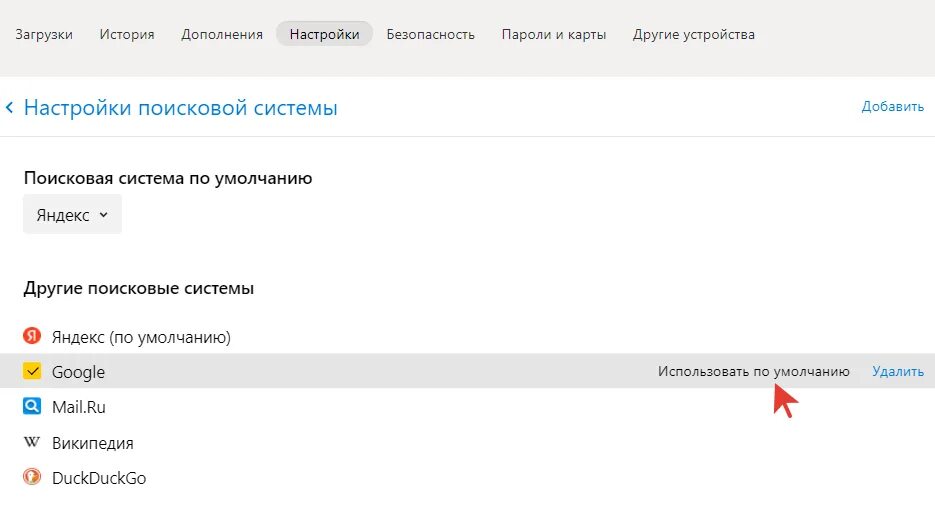Go to the Безопасность tab
This screenshot has height=523, width=935.
[x=431, y=35]
